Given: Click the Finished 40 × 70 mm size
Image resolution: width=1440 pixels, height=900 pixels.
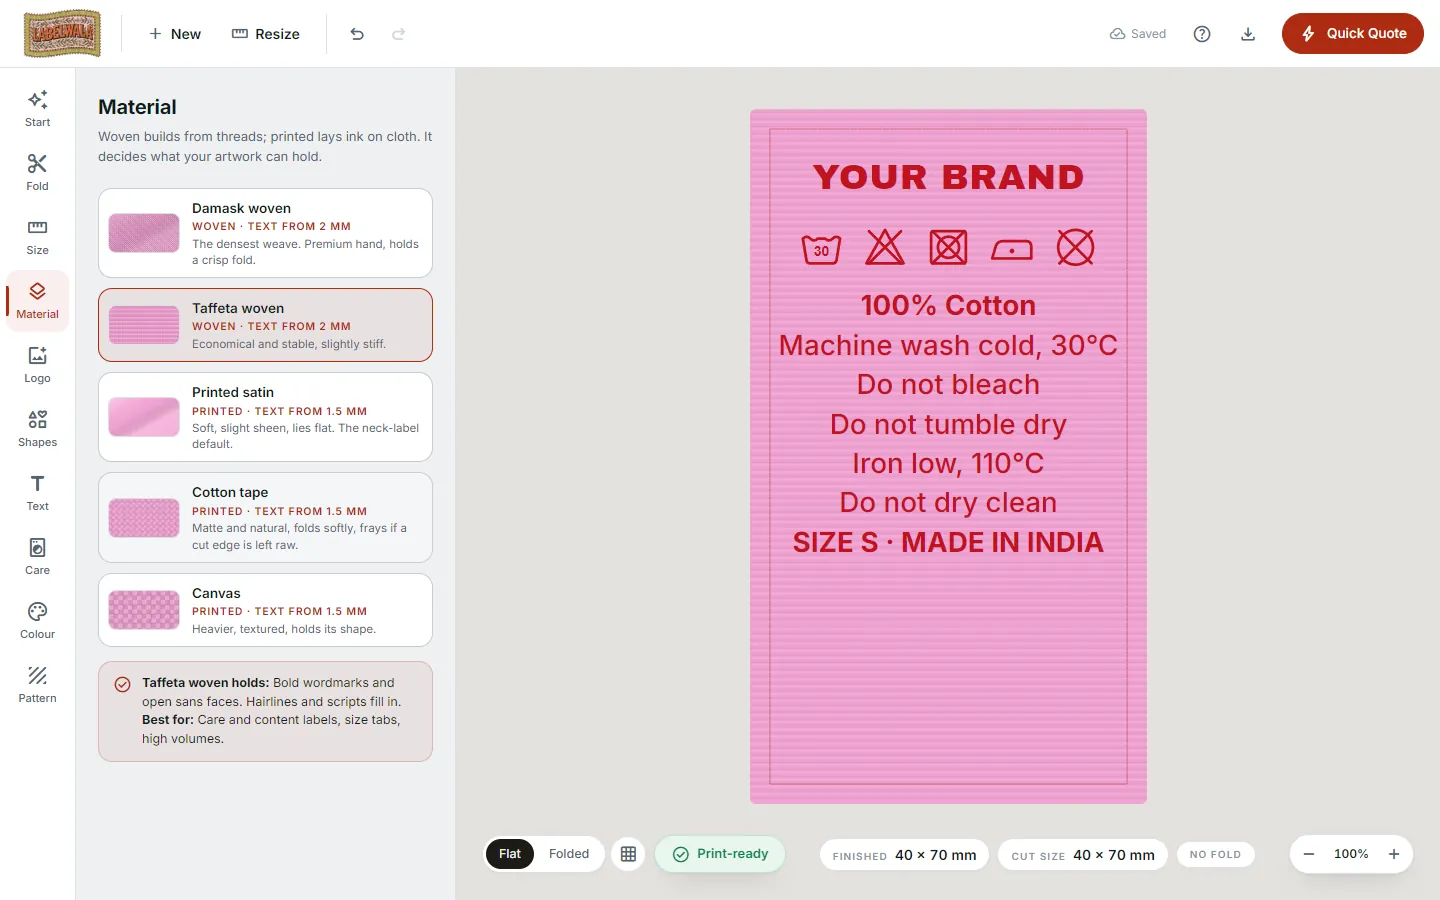Looking at the screenshot, I should [904, 855].
